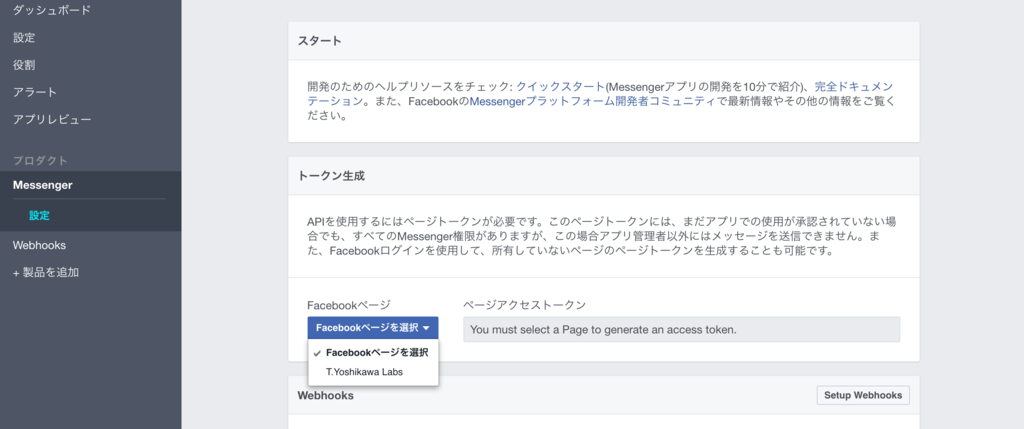Screen dimensions: 1024x429
Task: Go to 役割 in the sidebar
Action: point(24,65)
